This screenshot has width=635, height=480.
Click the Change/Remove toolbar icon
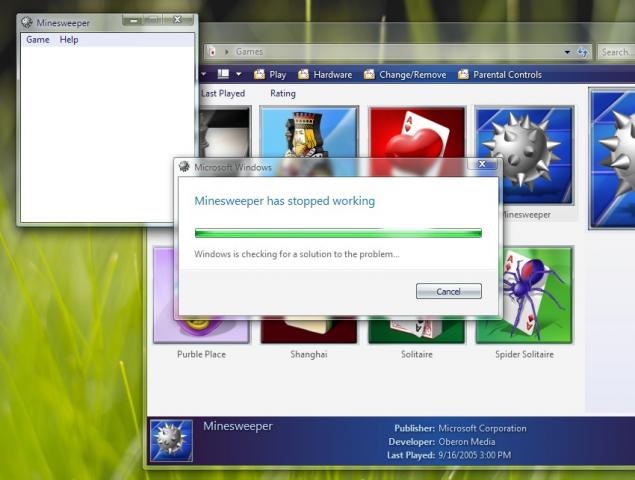(369, 75)
